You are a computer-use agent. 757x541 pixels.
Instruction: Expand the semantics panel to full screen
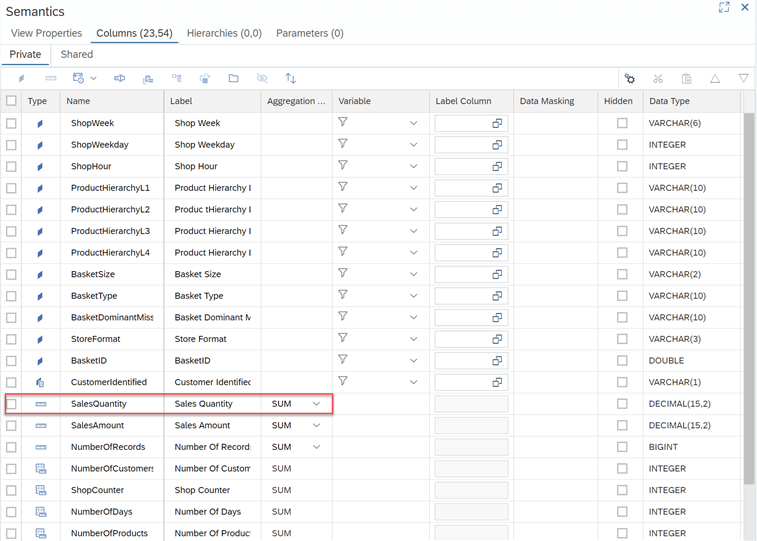pos(724,8)
